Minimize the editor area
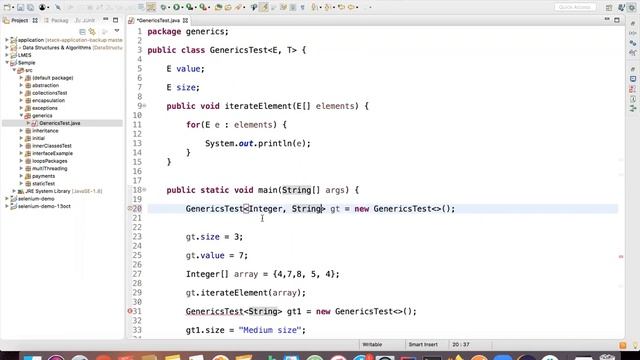Image resolution: width=640 pixels, height=360 pixels. [x=607, y=20]
